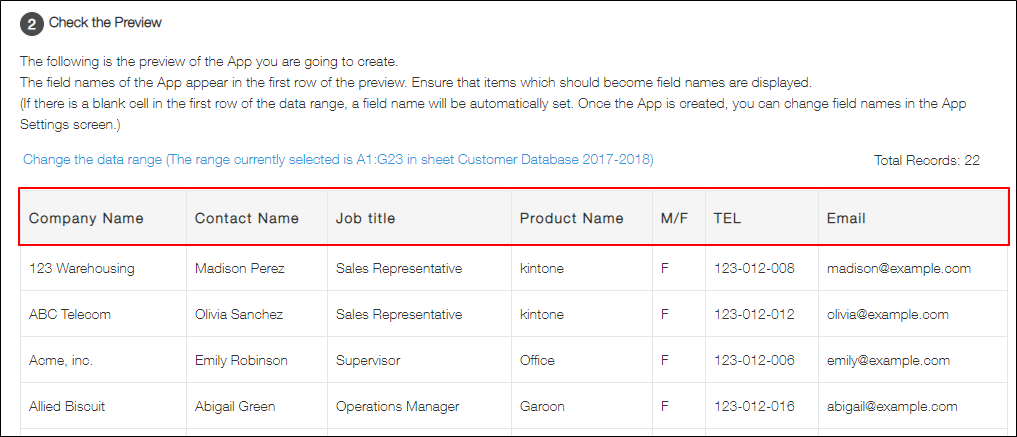Click the 123 Warehousing company cell
This screenshot has width=1017, height=437.
(82, 268)
